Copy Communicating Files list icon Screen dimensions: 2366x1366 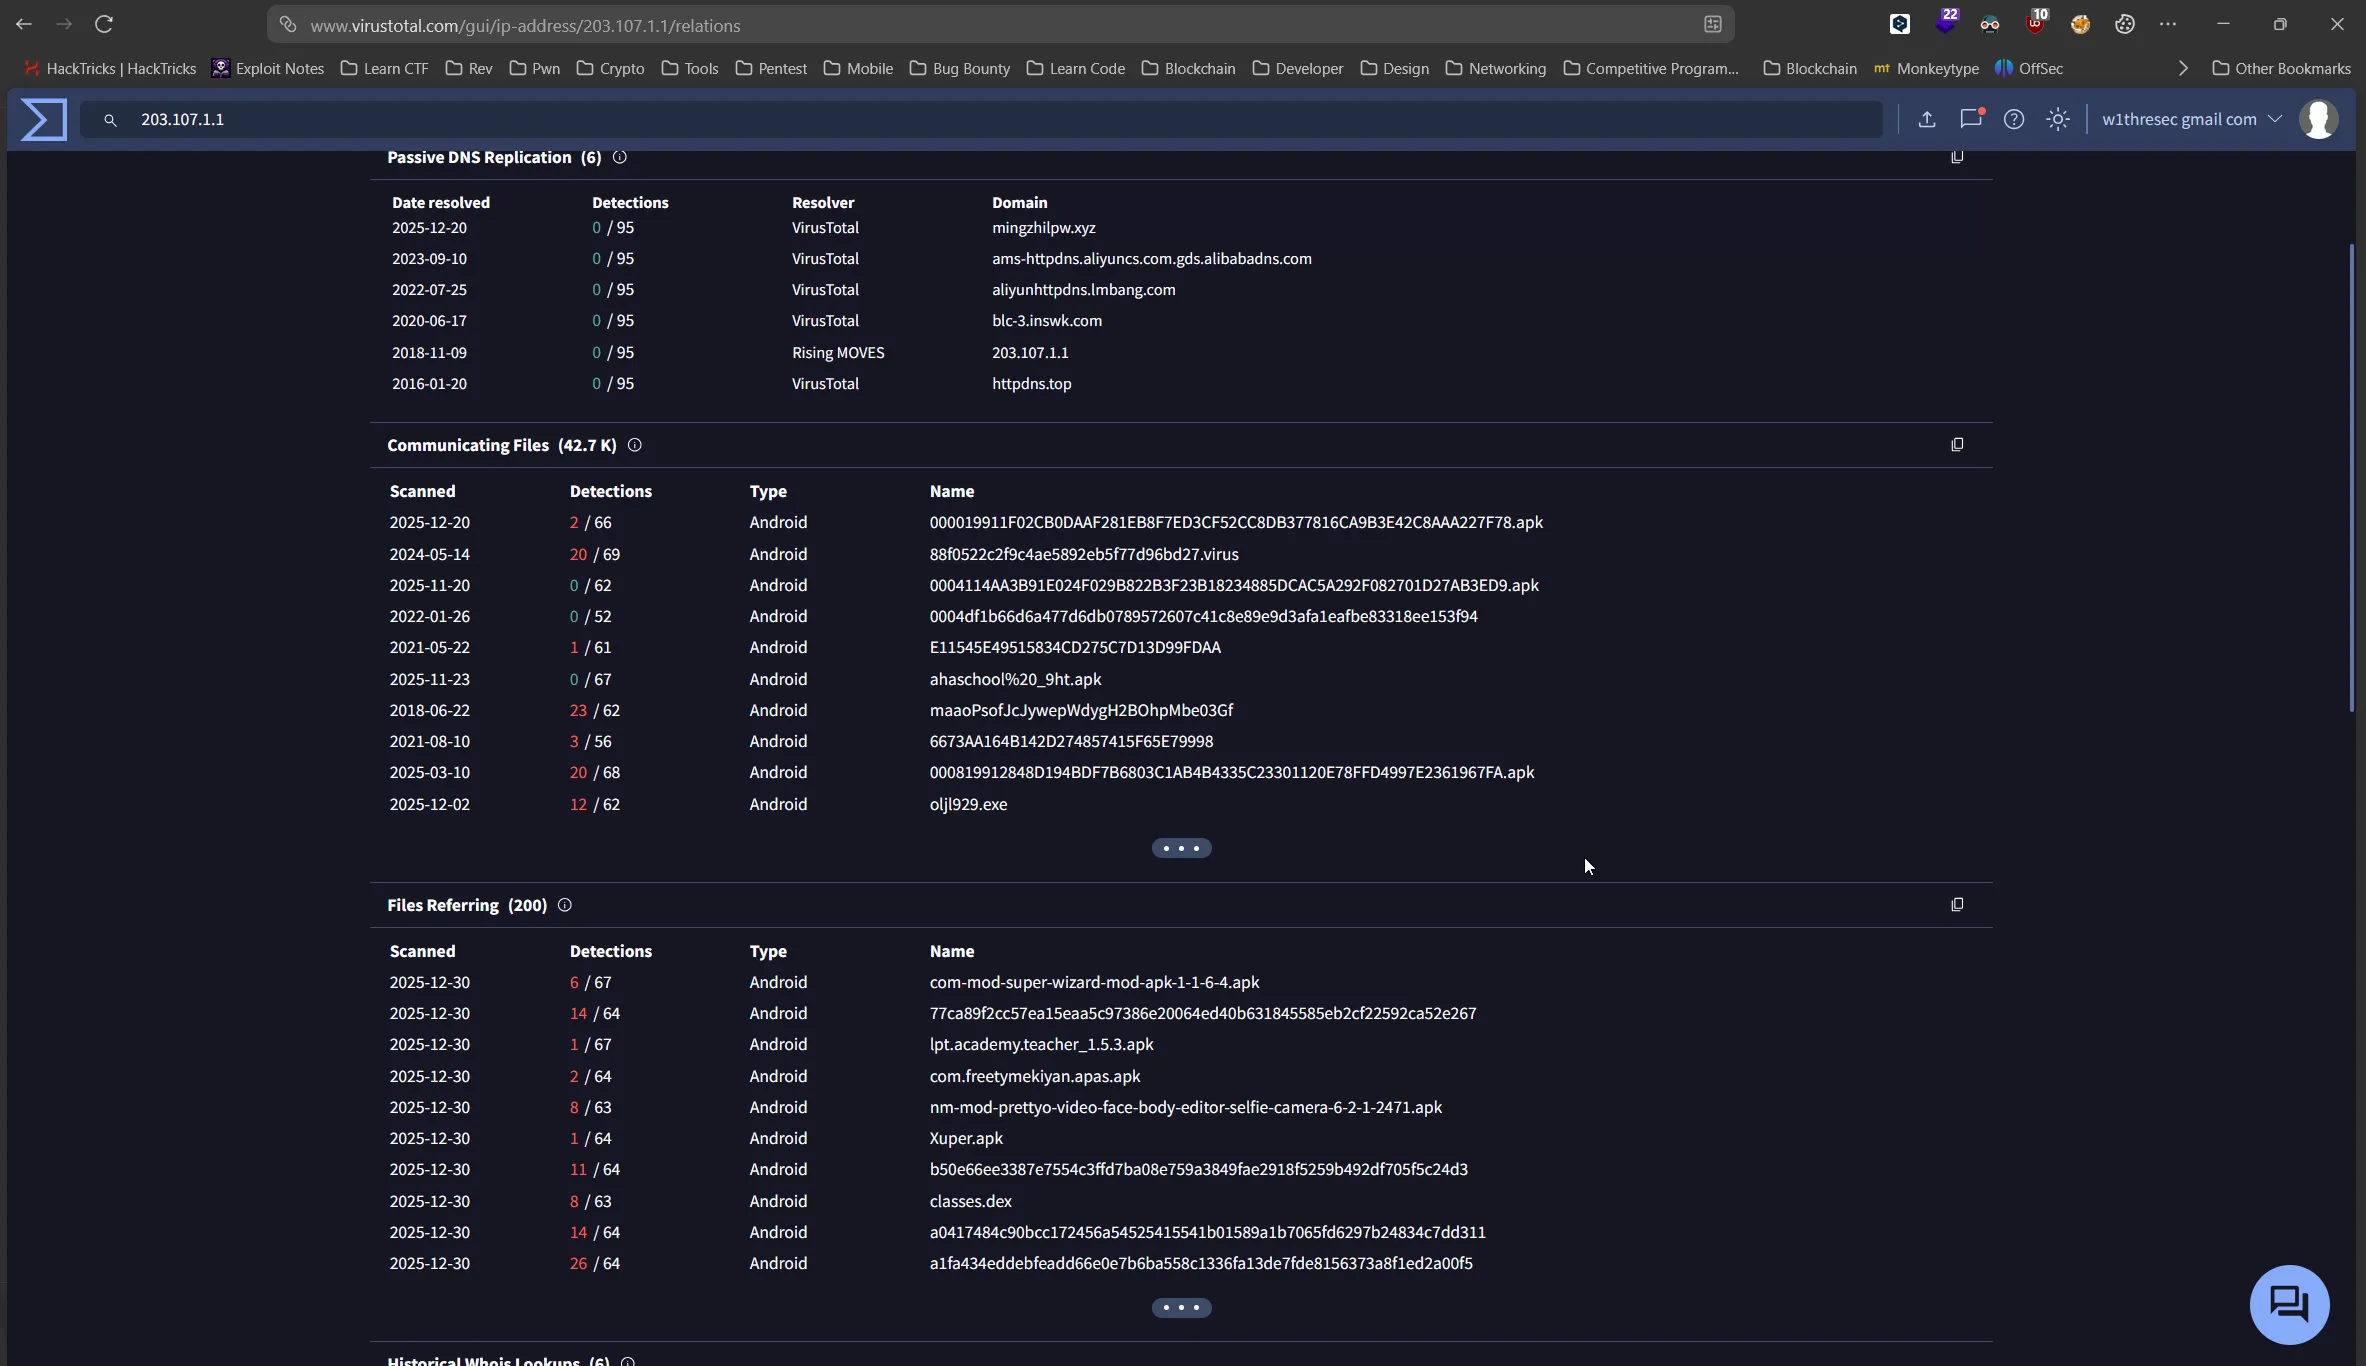(1956, 445)
